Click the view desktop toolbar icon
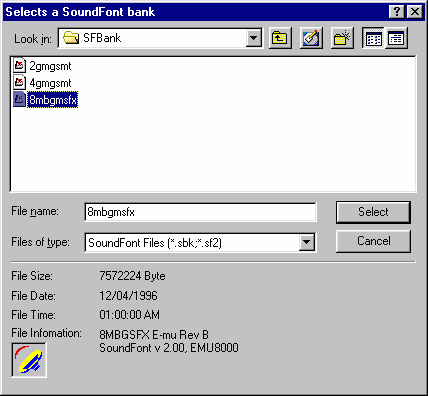Image resolution: width=428 pixels, height=396 pixels. coord(311,38)
